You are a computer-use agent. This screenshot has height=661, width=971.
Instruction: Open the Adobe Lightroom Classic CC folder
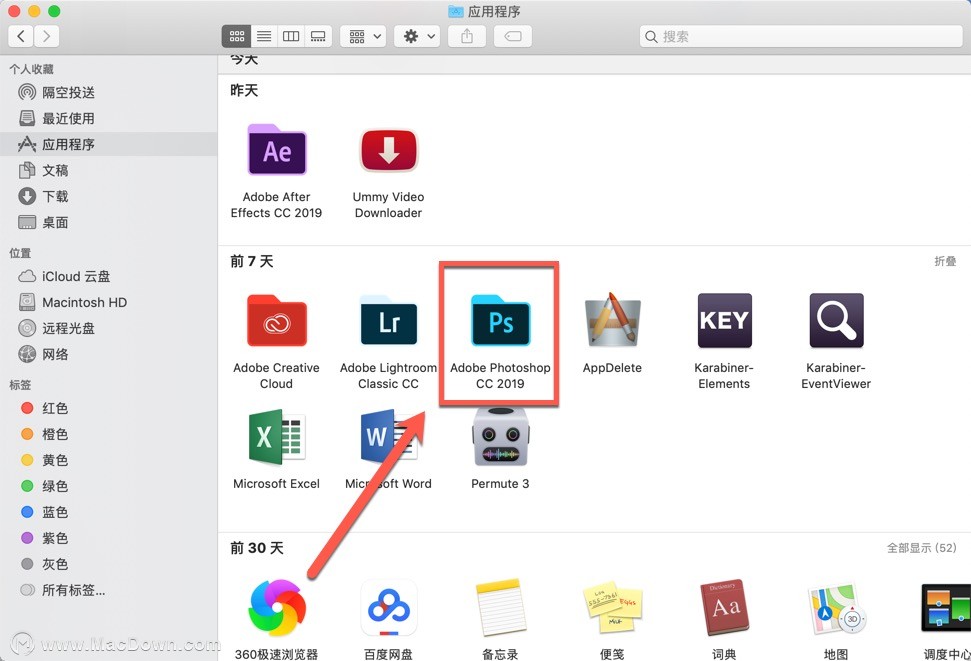(x=389, y=320)
